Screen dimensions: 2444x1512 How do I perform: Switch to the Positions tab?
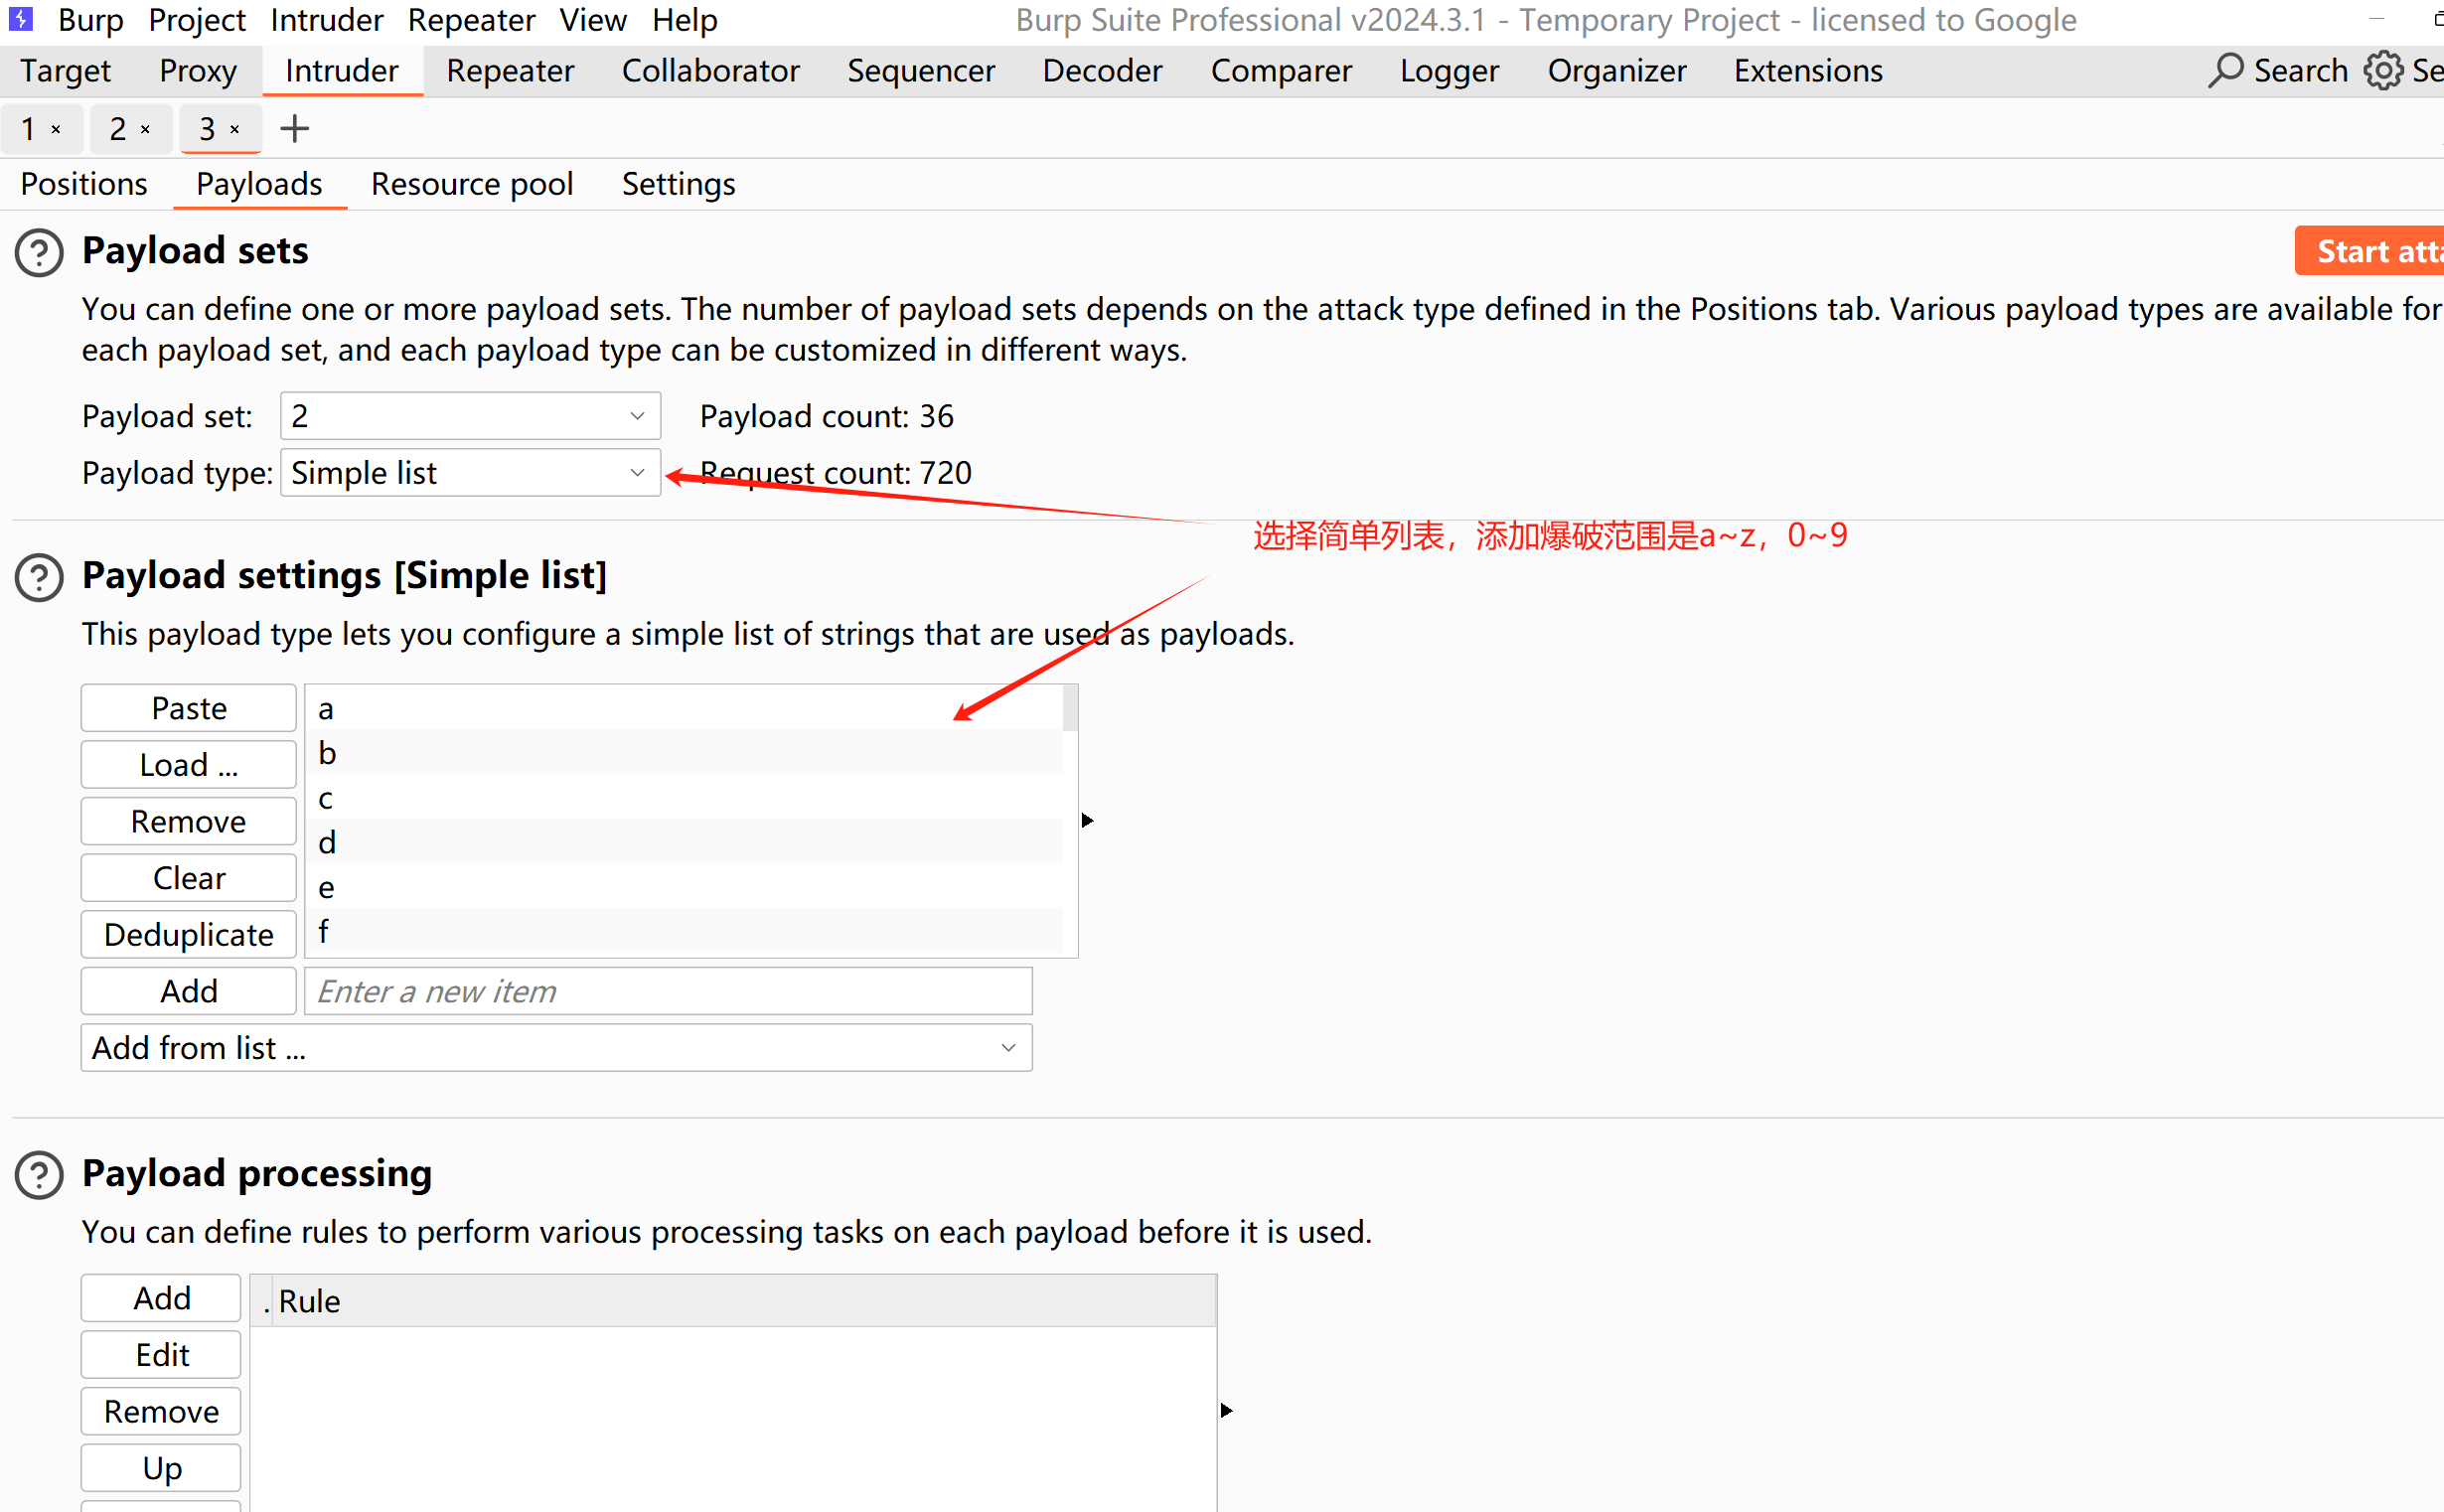click(x=84, y=184)
